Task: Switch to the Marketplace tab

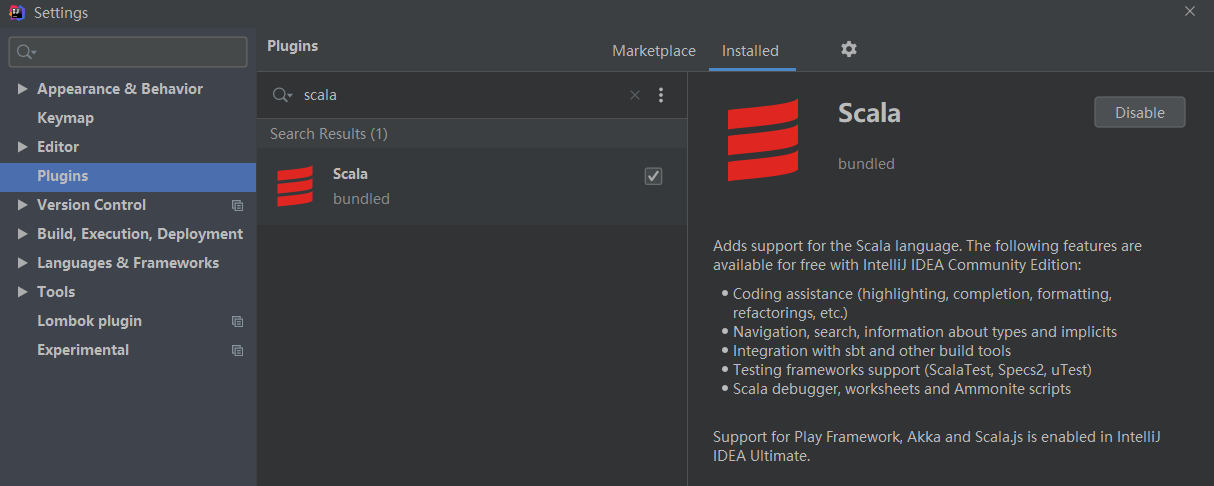Action: (654, 51)
